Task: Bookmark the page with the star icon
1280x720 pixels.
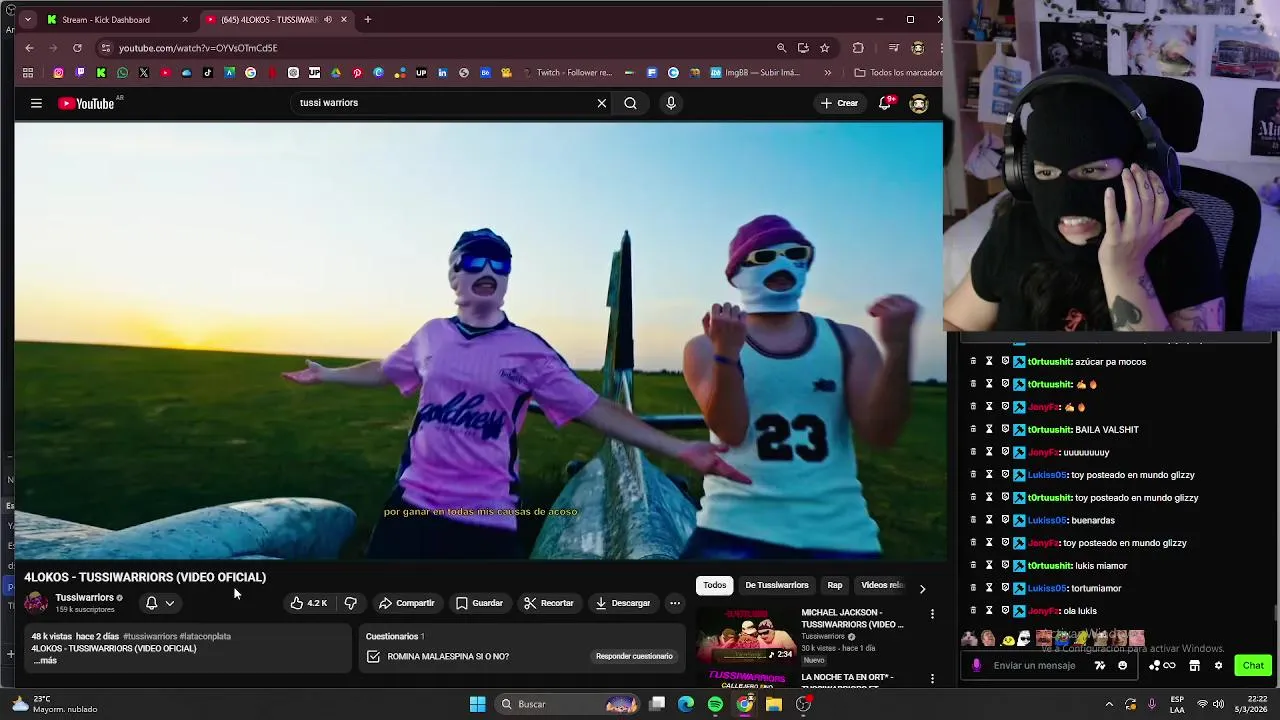Action: [x=824, y=47]
